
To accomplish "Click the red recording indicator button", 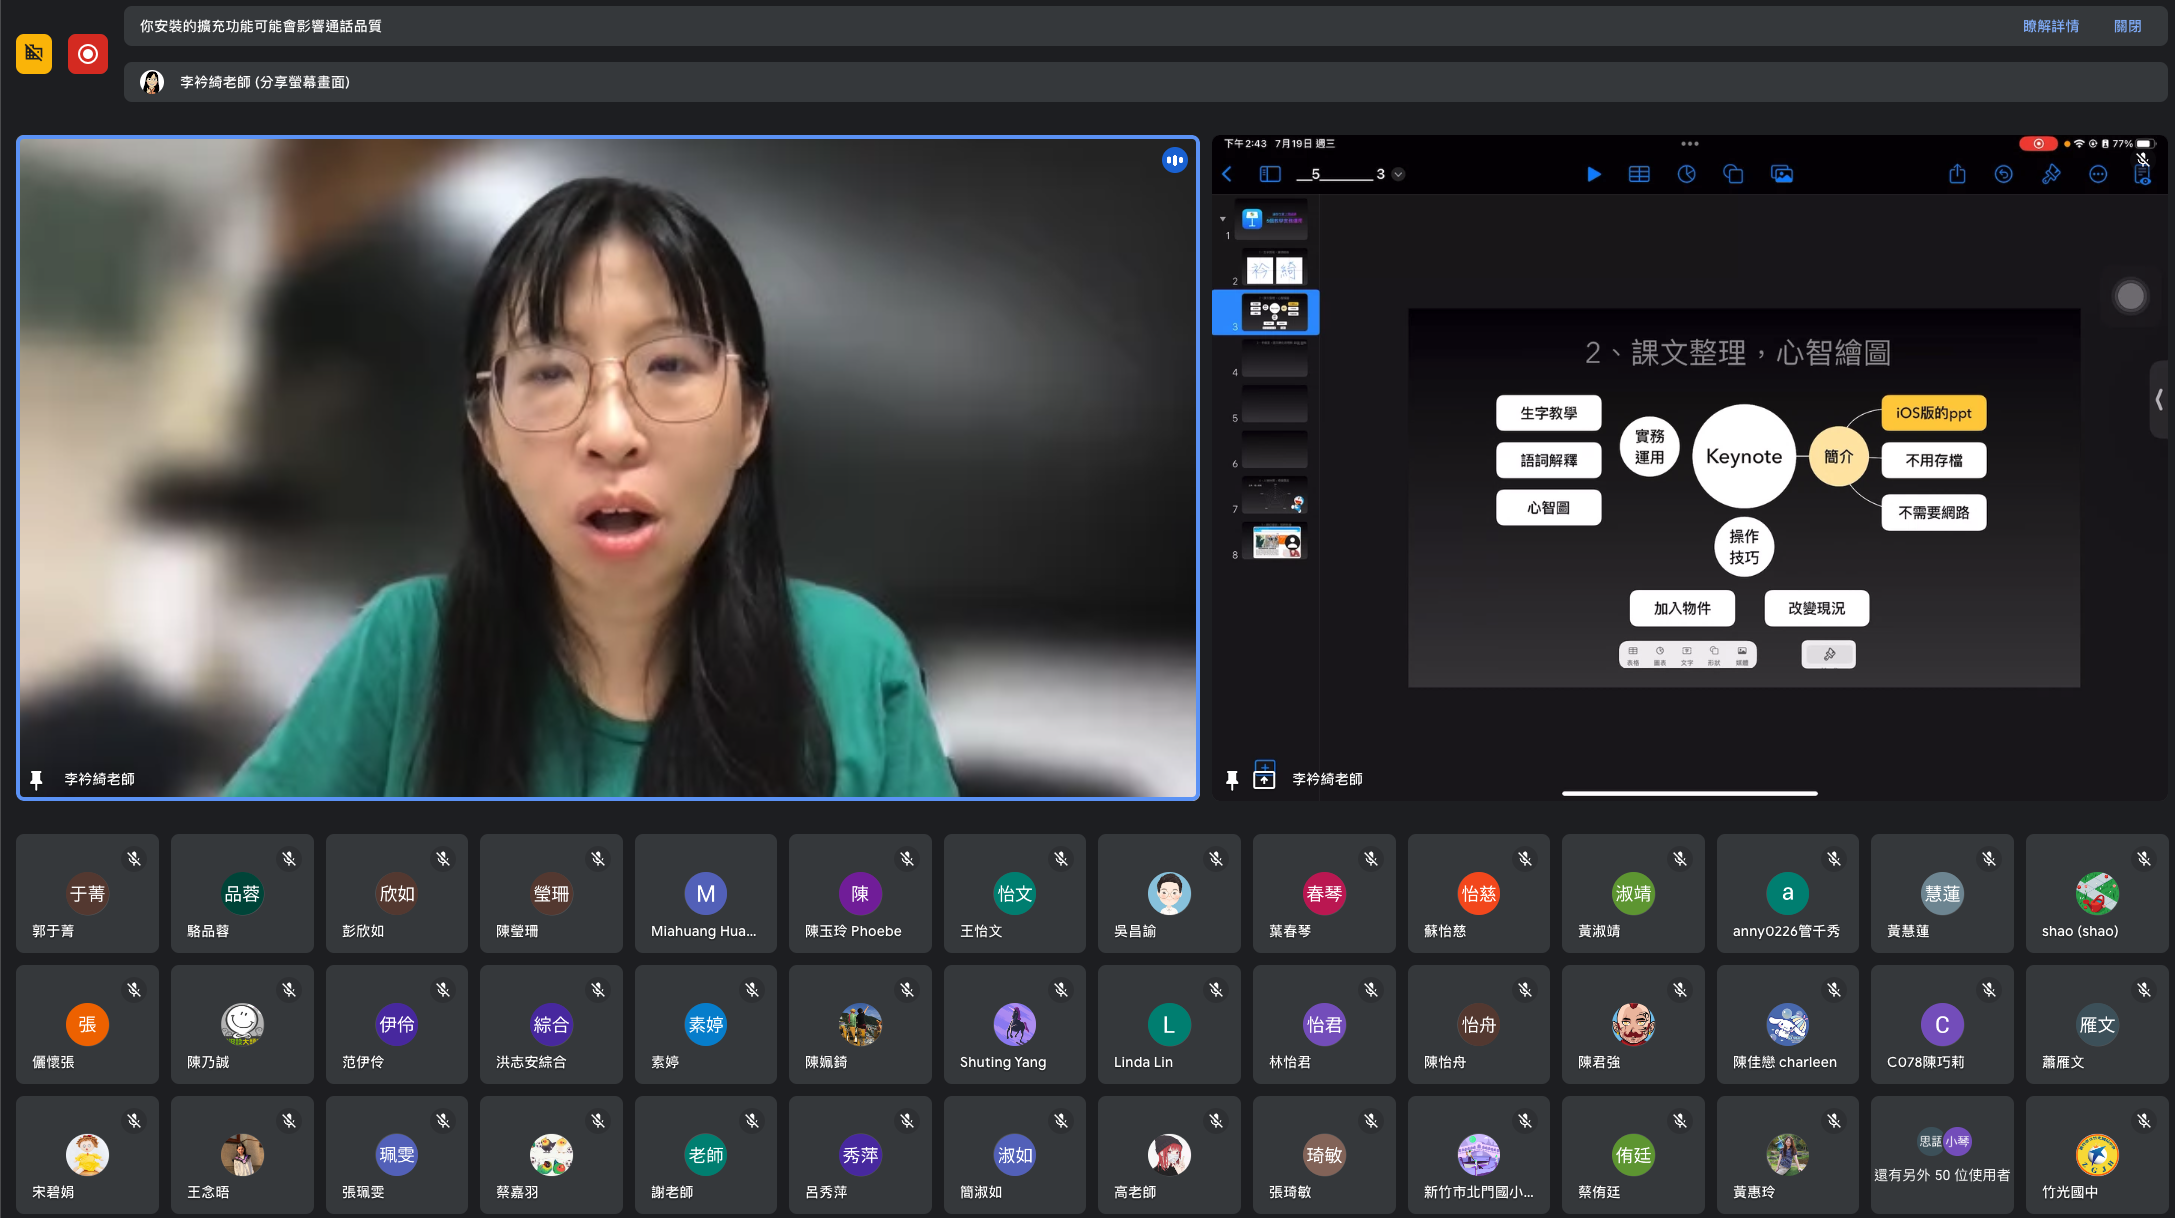I will 88,54.
